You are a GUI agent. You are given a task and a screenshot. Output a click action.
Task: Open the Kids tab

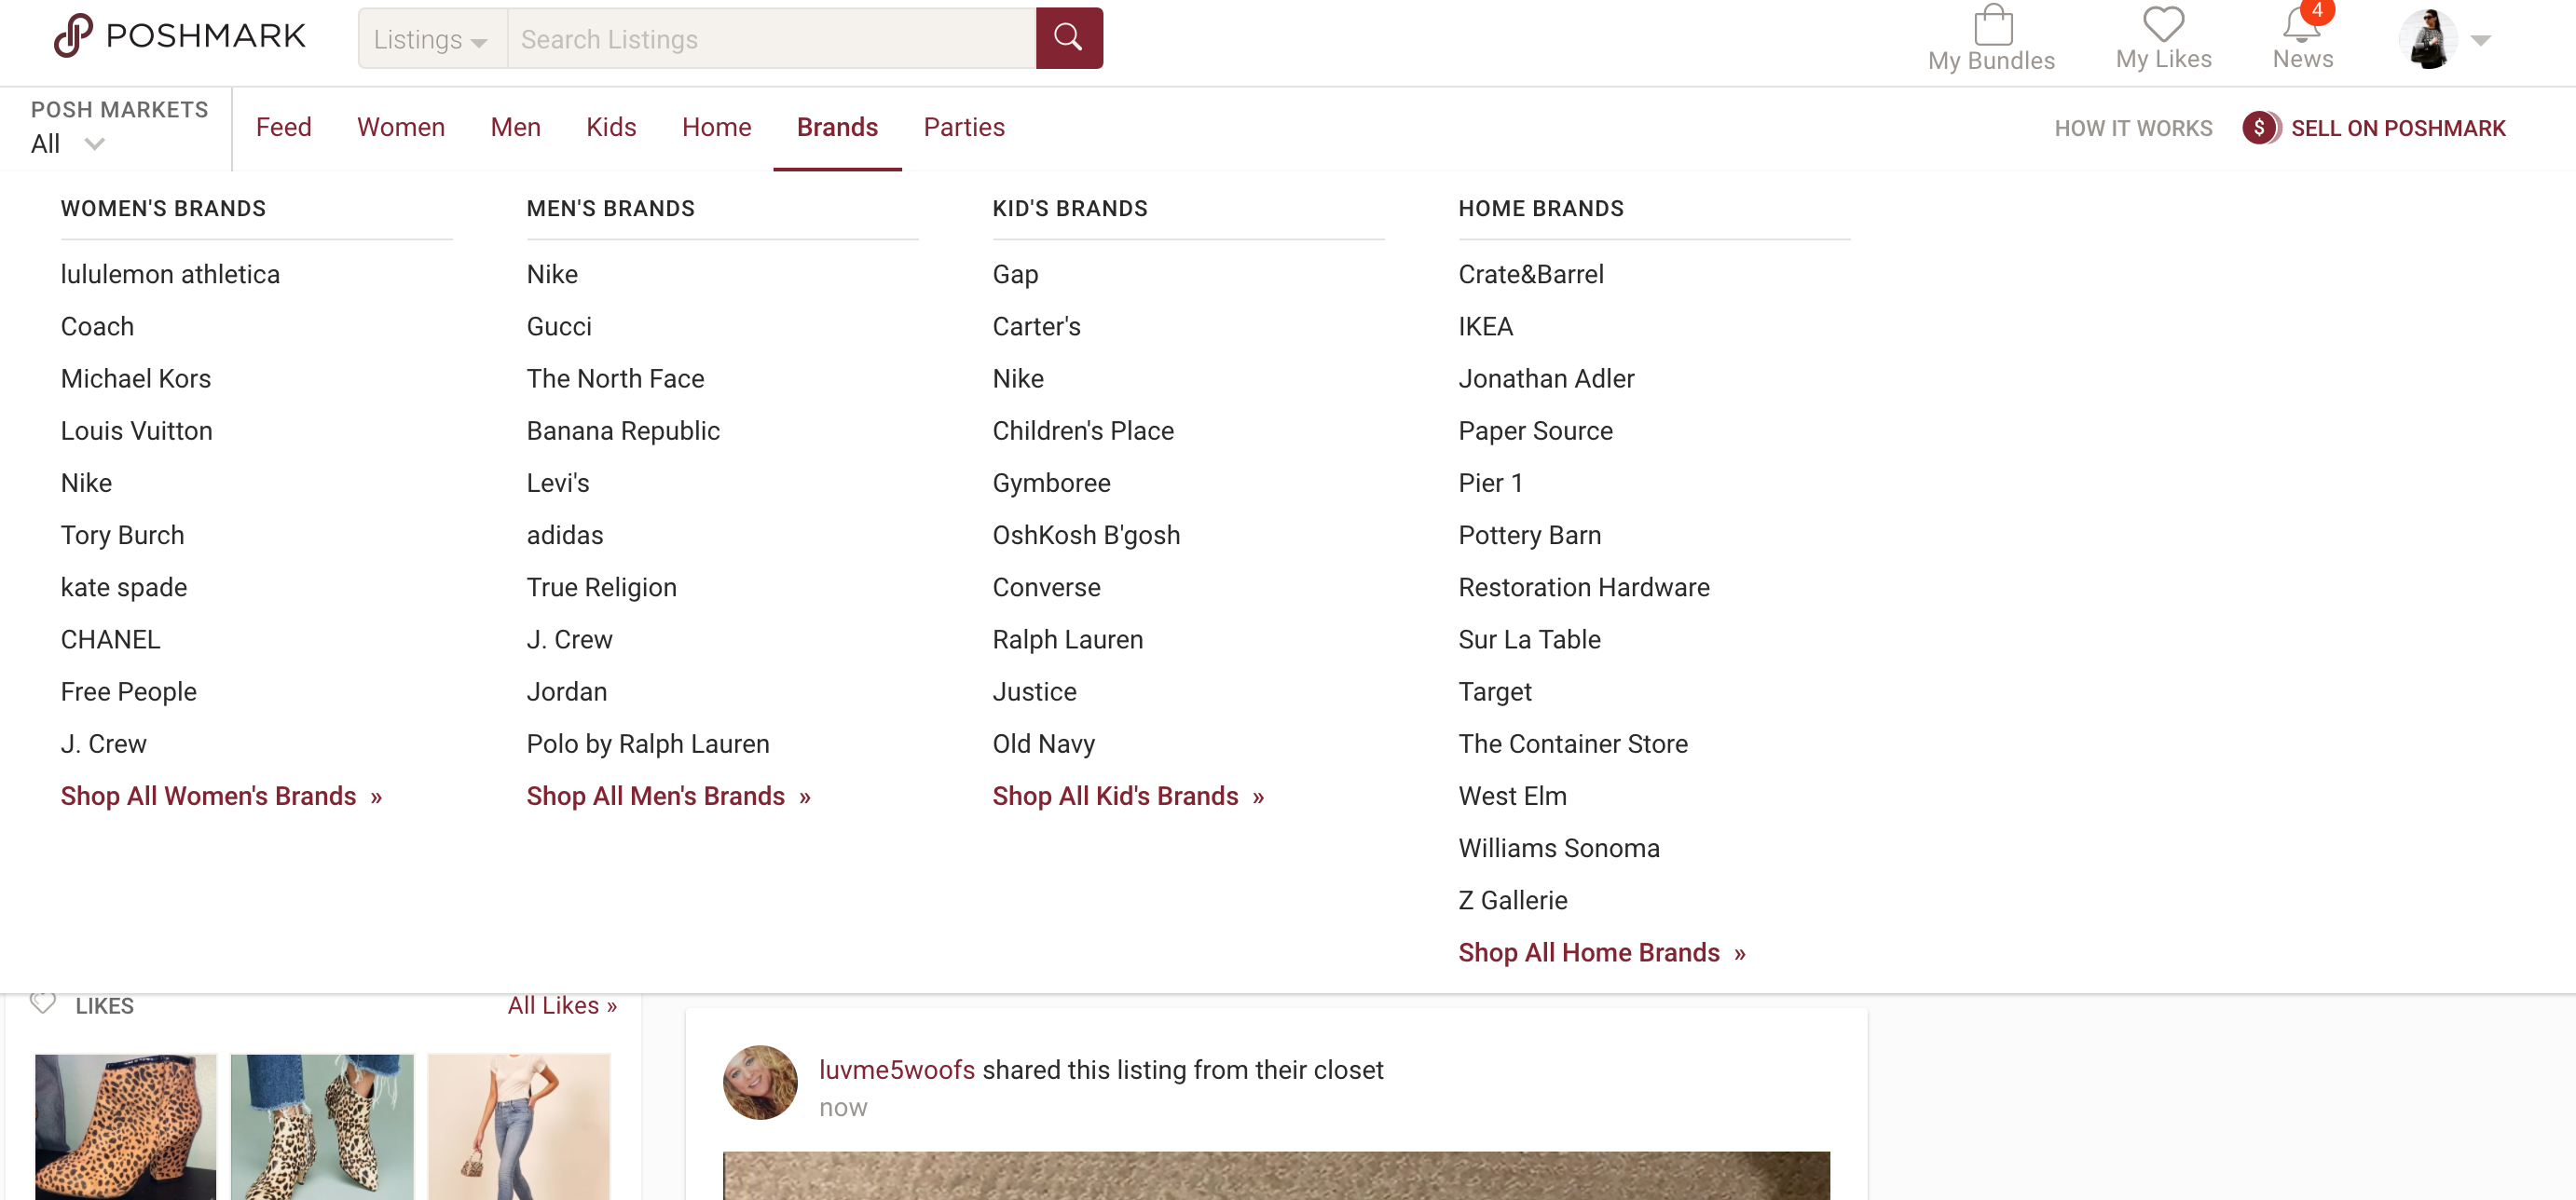(611, 127)
